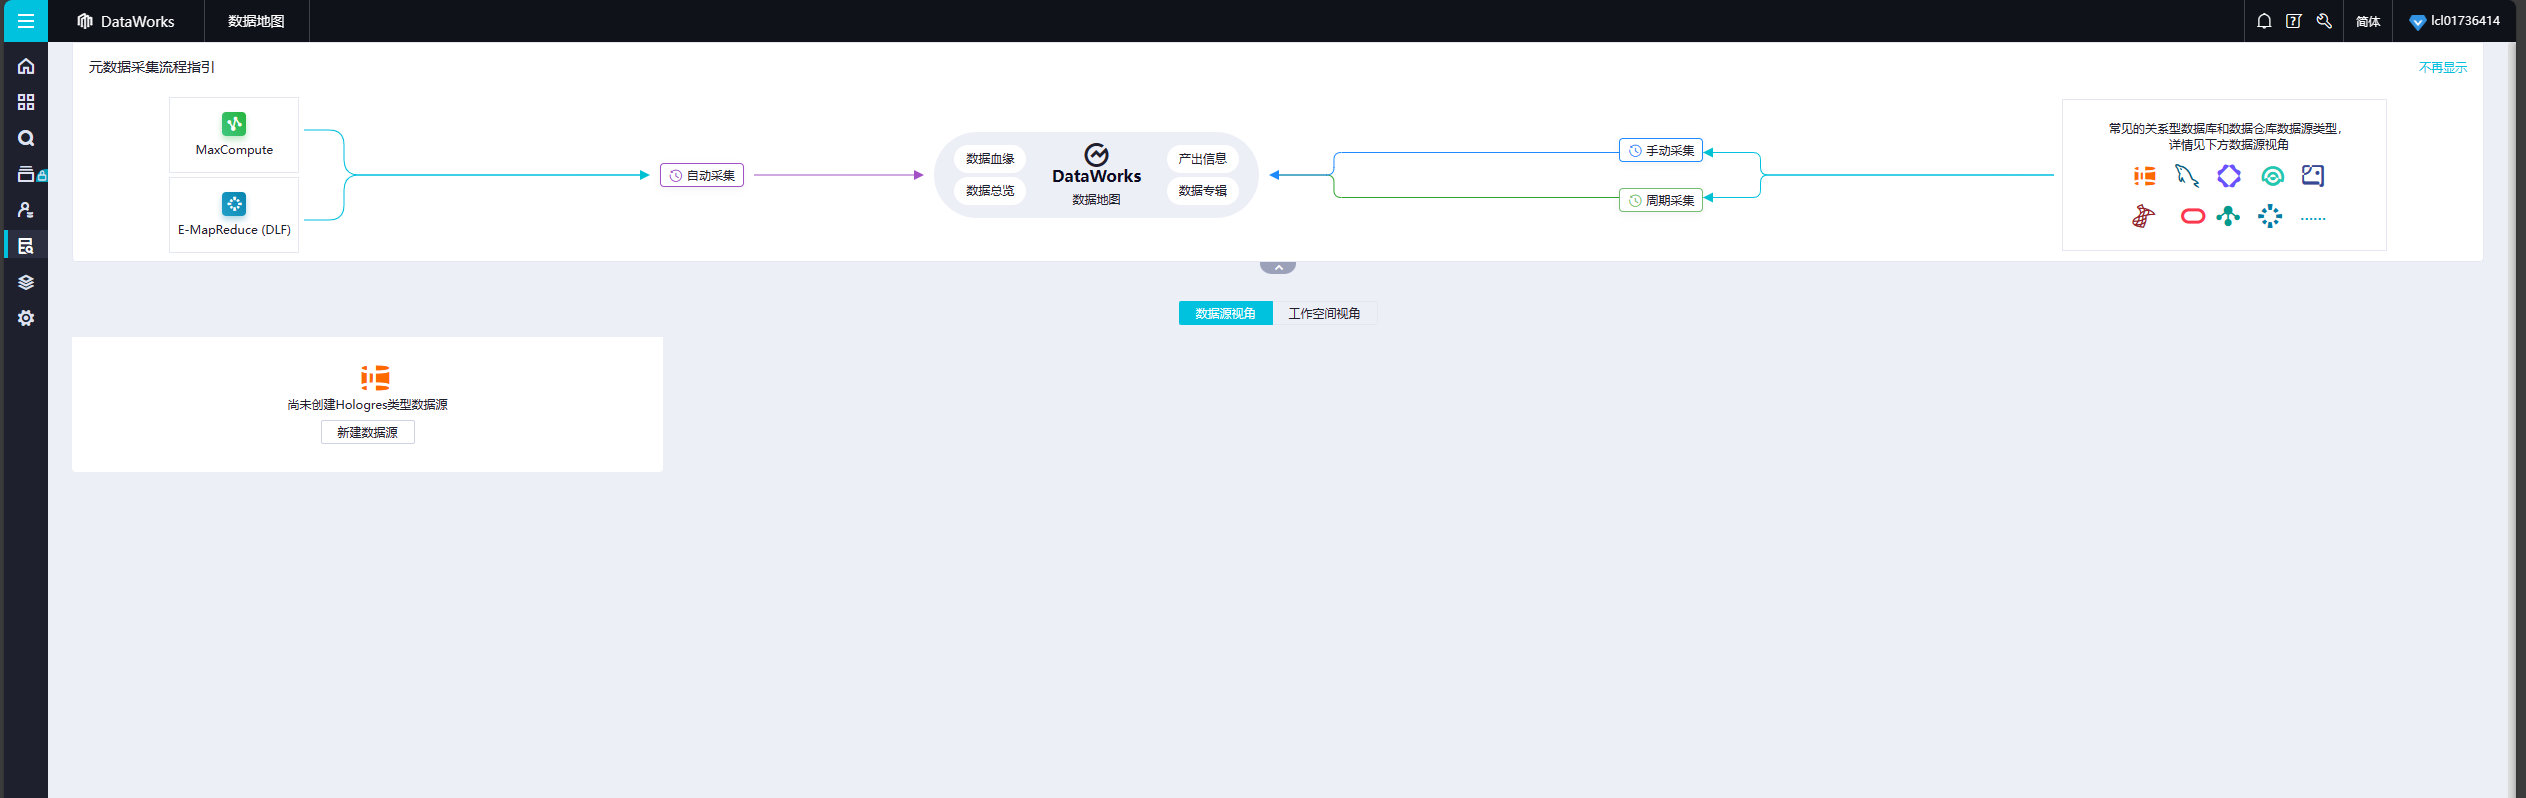
Task: Open the 数据地图 header tab
Action: click(x=256, y=21)
